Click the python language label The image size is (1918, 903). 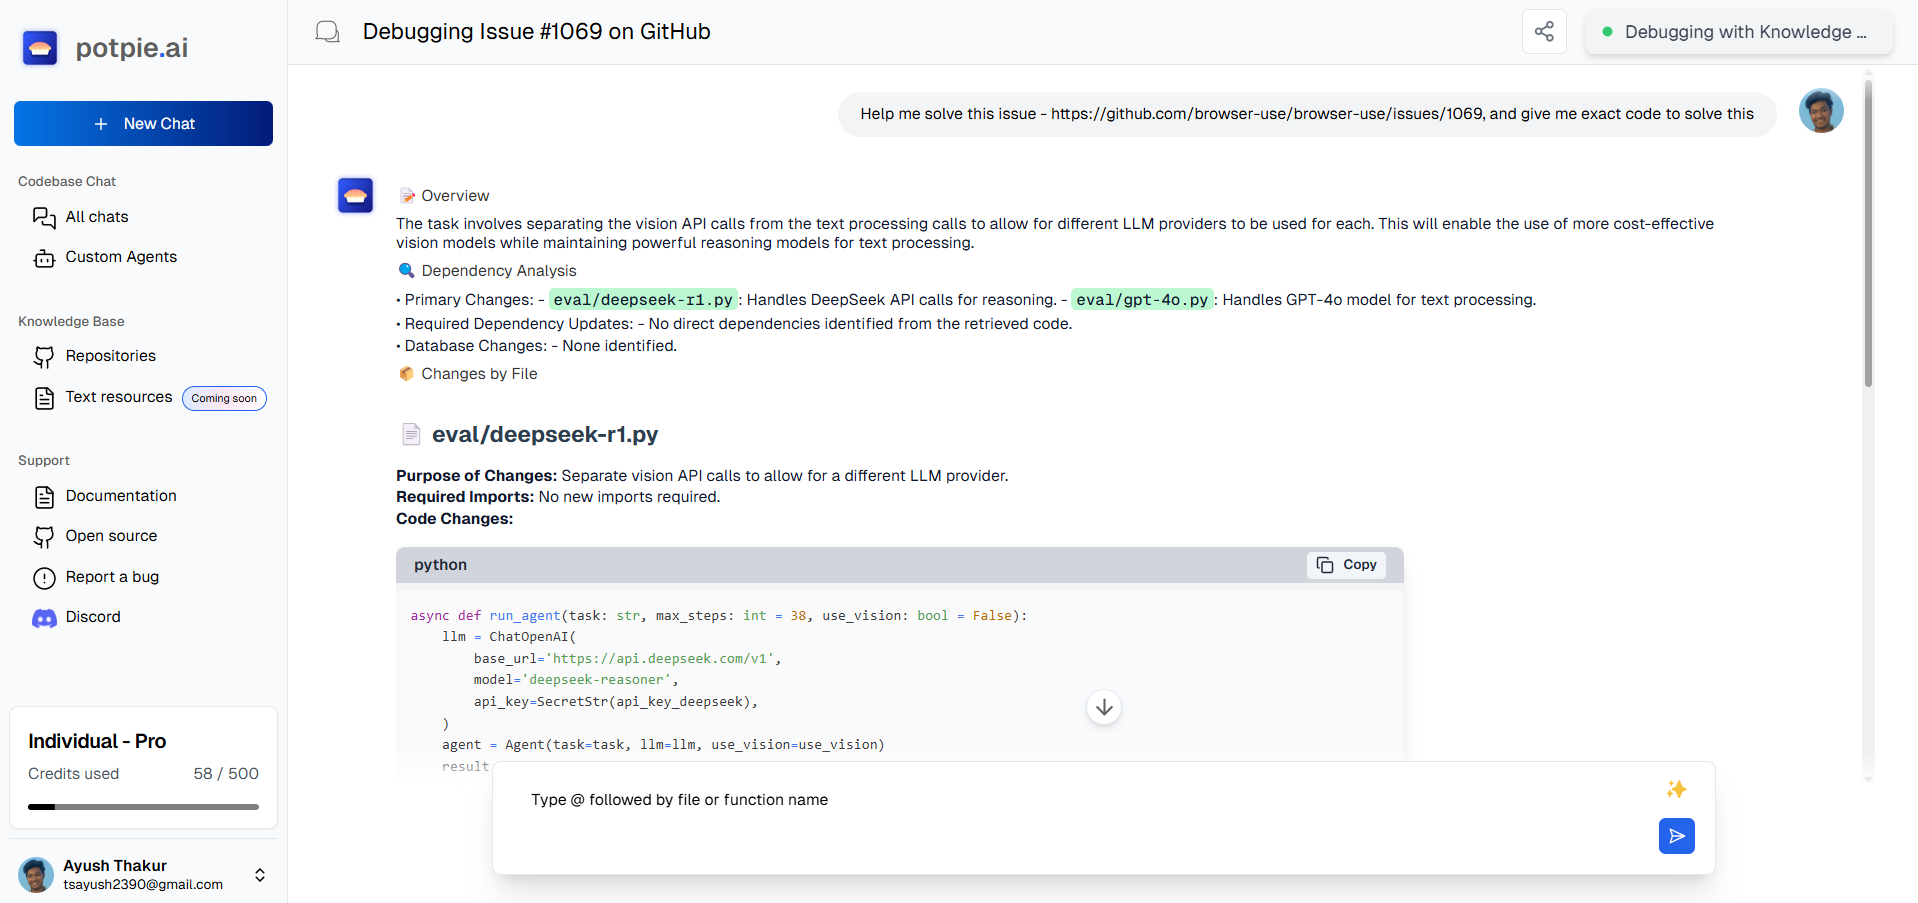coord(440,565)
